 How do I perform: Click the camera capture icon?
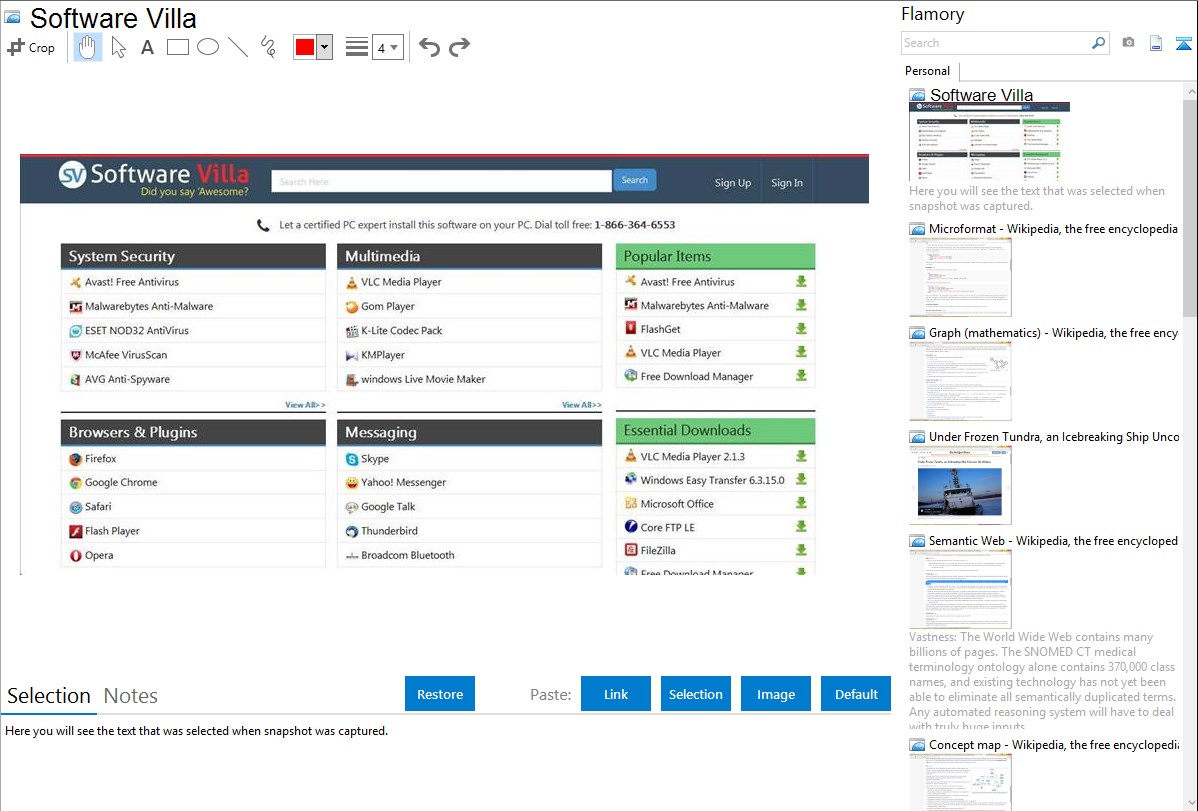click(1128, 43)
